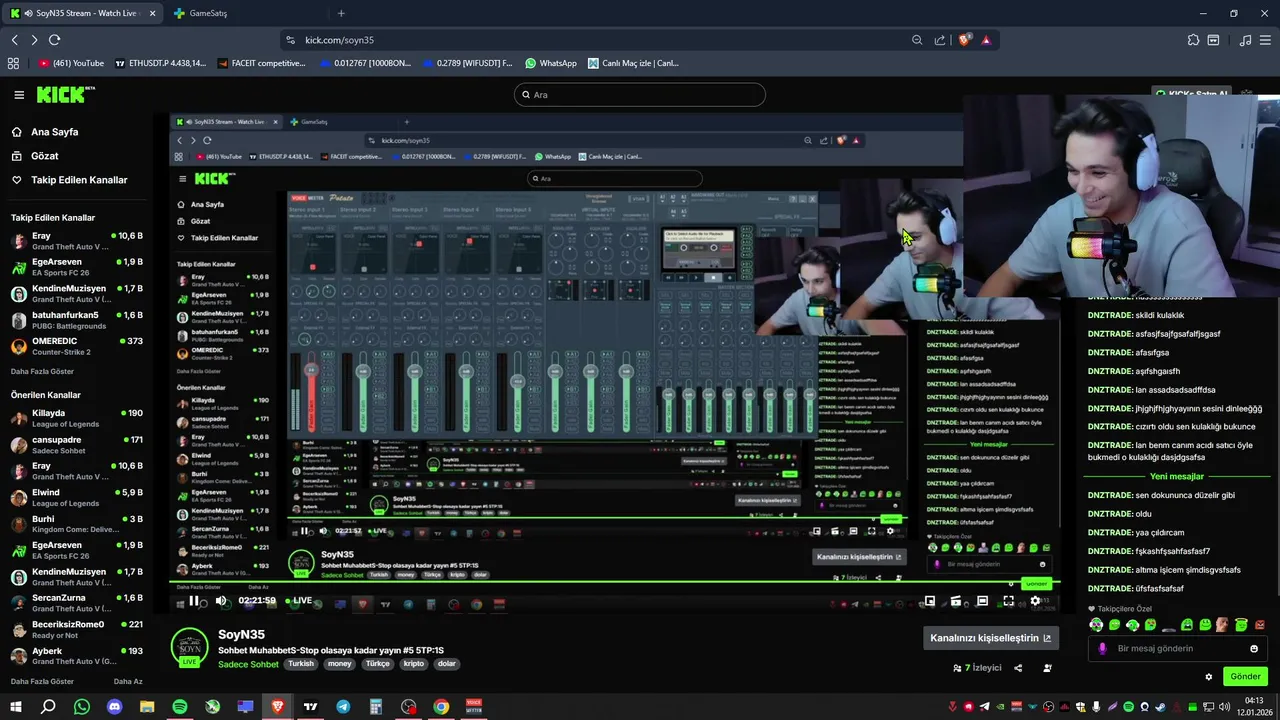
Task: Open the ETHUSDT.P bookmark
Action: click(x=160, y=63)
